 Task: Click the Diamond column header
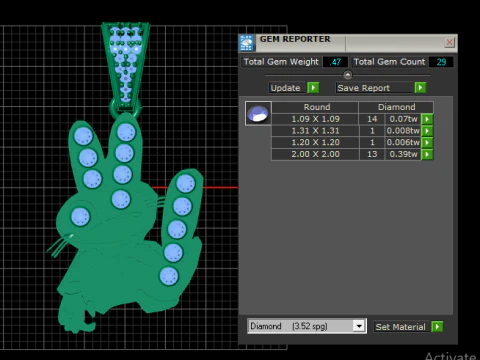click(x=396, y=107)
